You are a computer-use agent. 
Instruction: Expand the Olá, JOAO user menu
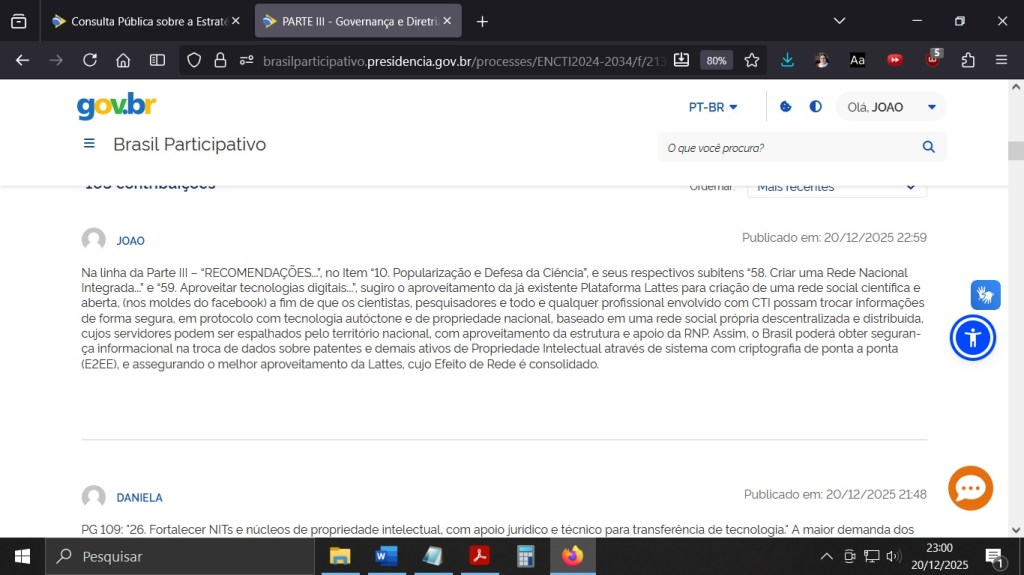891,107
